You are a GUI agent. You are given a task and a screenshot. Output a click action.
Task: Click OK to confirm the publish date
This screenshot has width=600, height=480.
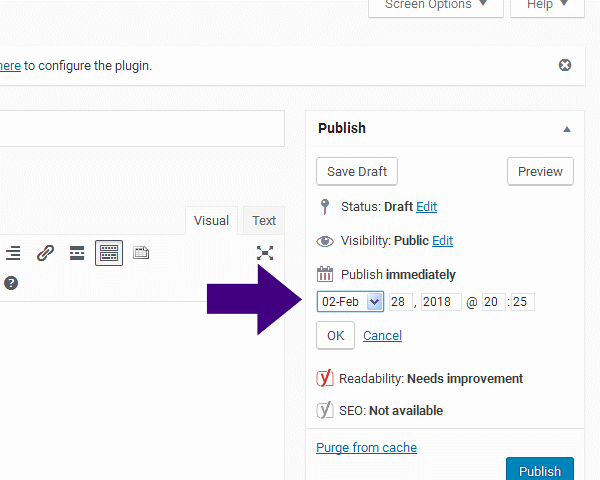point(335,336)
